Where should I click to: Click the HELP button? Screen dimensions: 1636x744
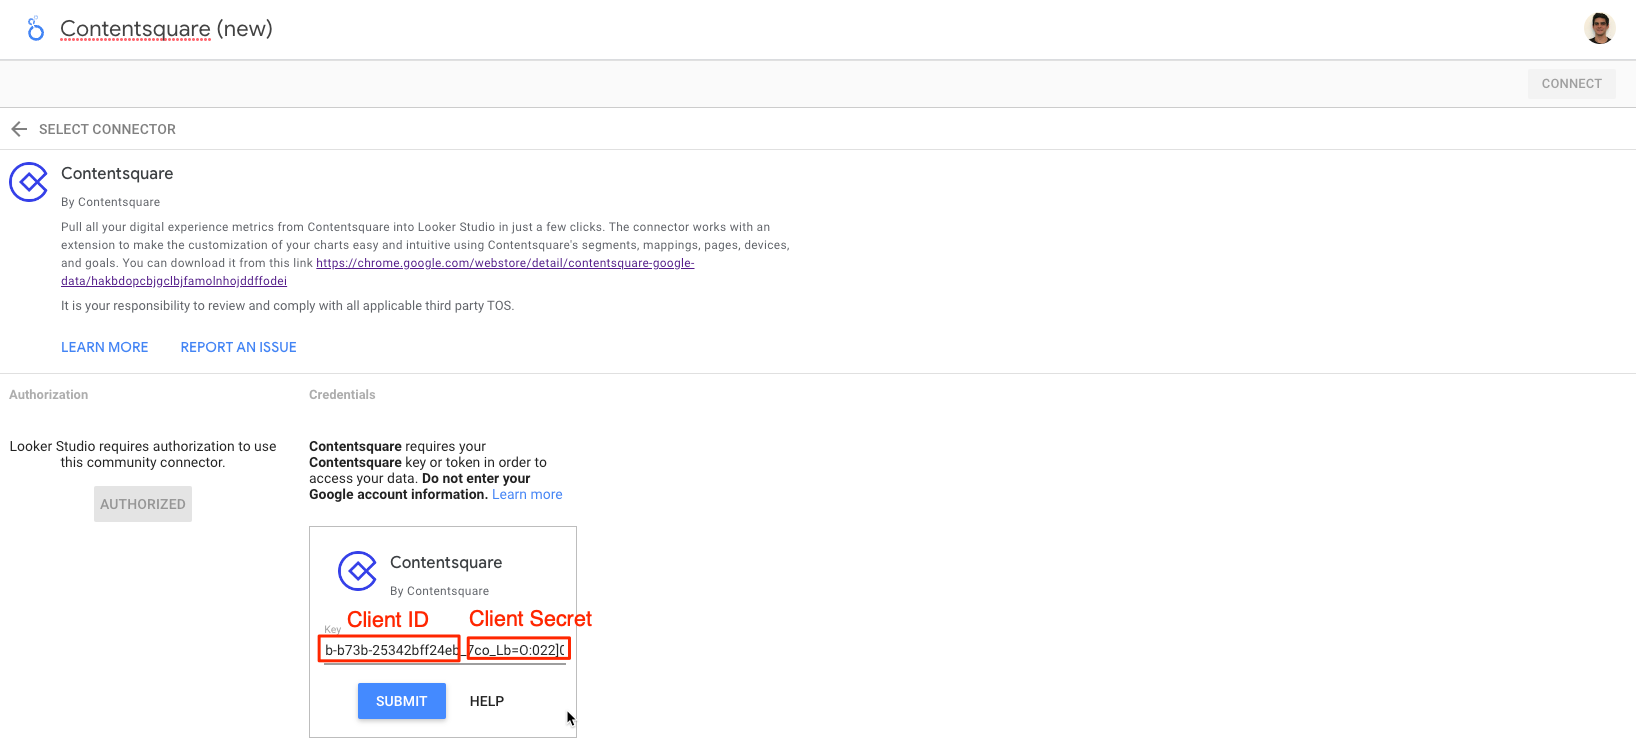point(487,701)
